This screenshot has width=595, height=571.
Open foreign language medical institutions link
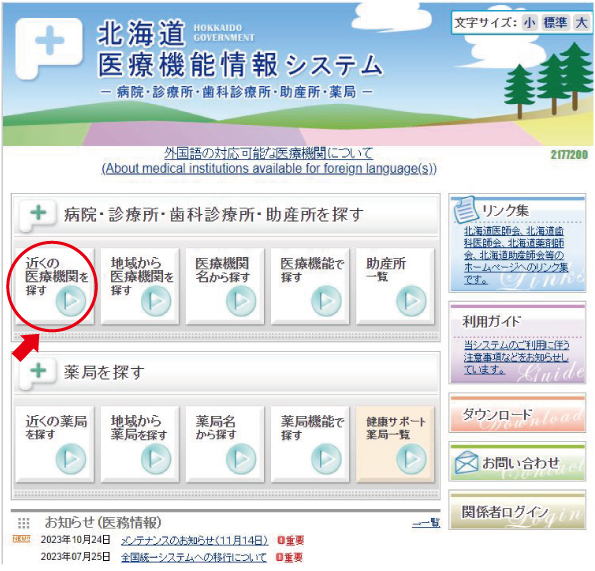(x=269, y=161)
